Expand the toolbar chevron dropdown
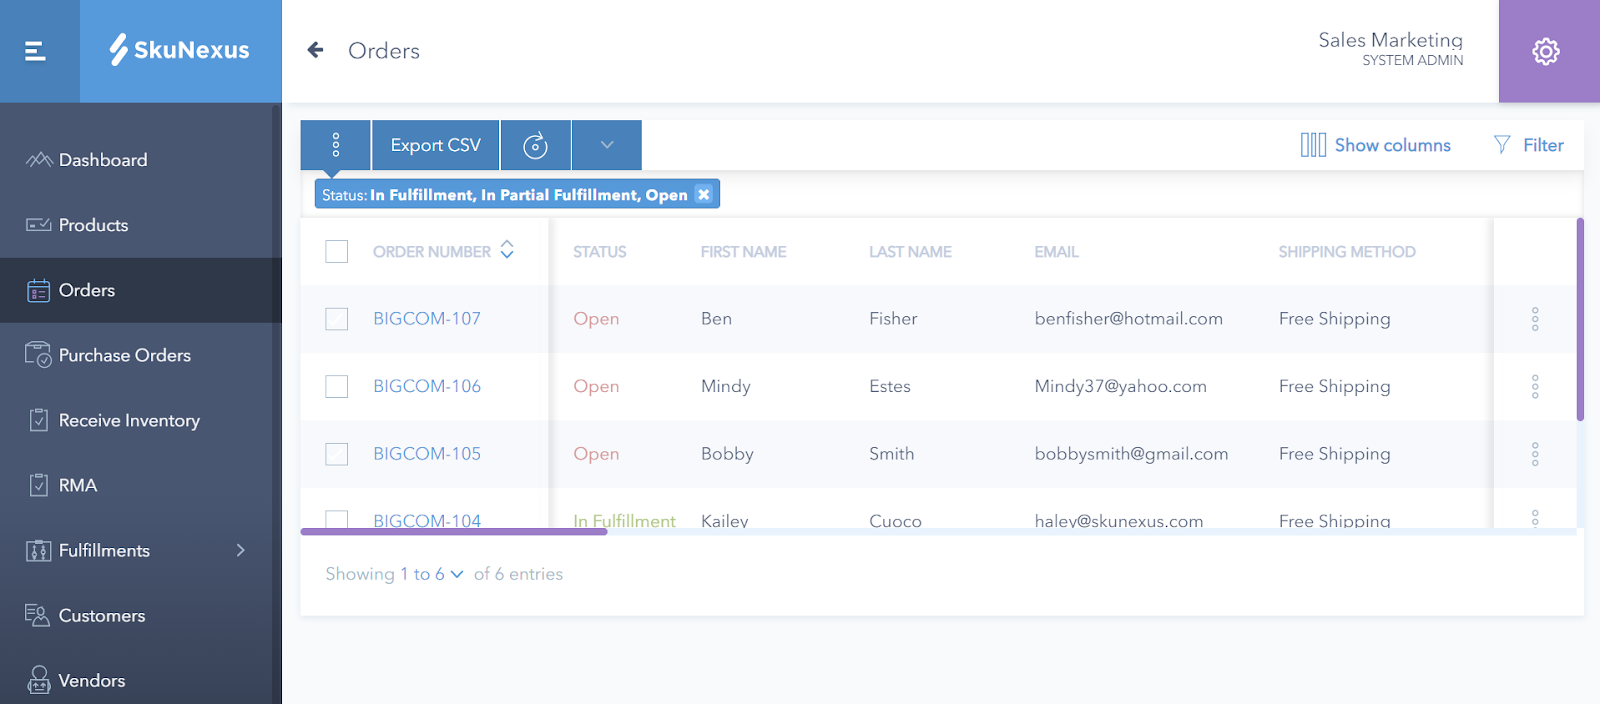1600x704 pixels. (x=607, y=145)
